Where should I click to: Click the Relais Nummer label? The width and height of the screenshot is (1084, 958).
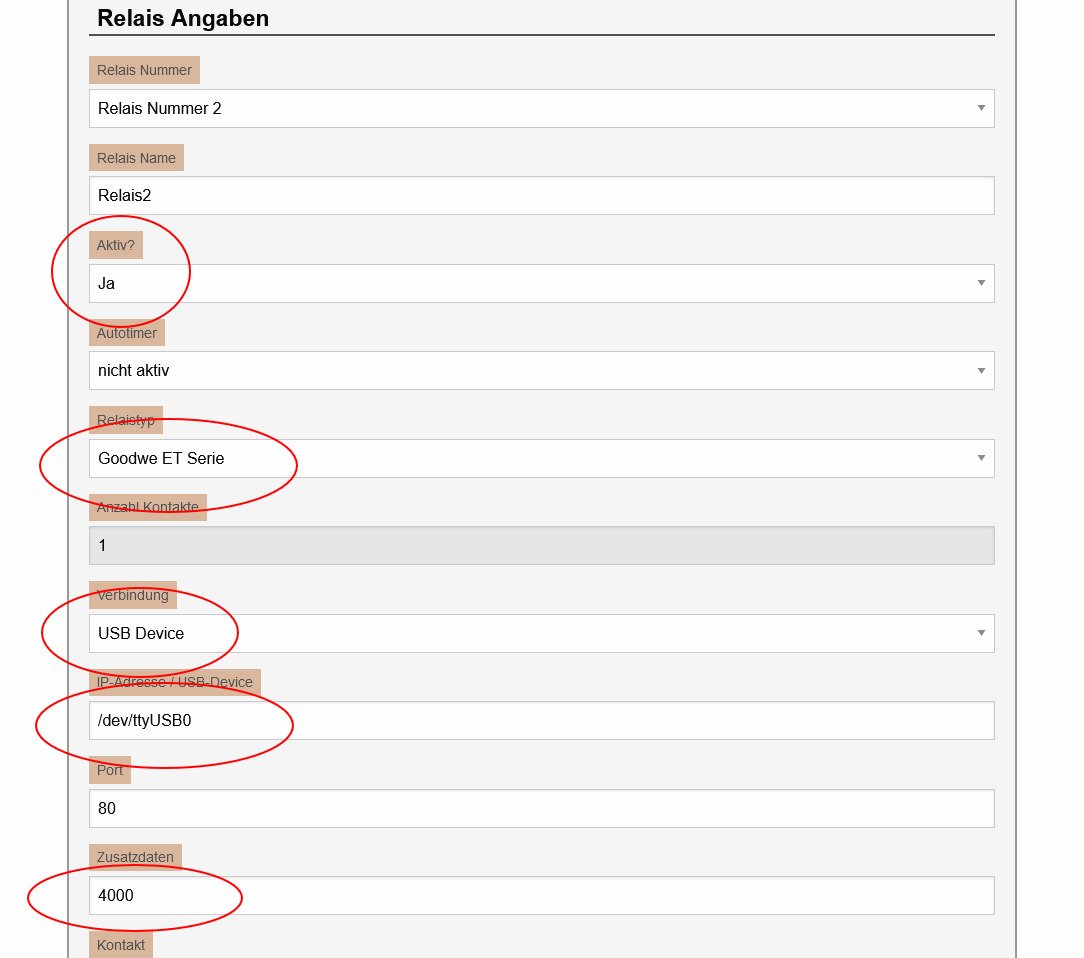[144, 70]
